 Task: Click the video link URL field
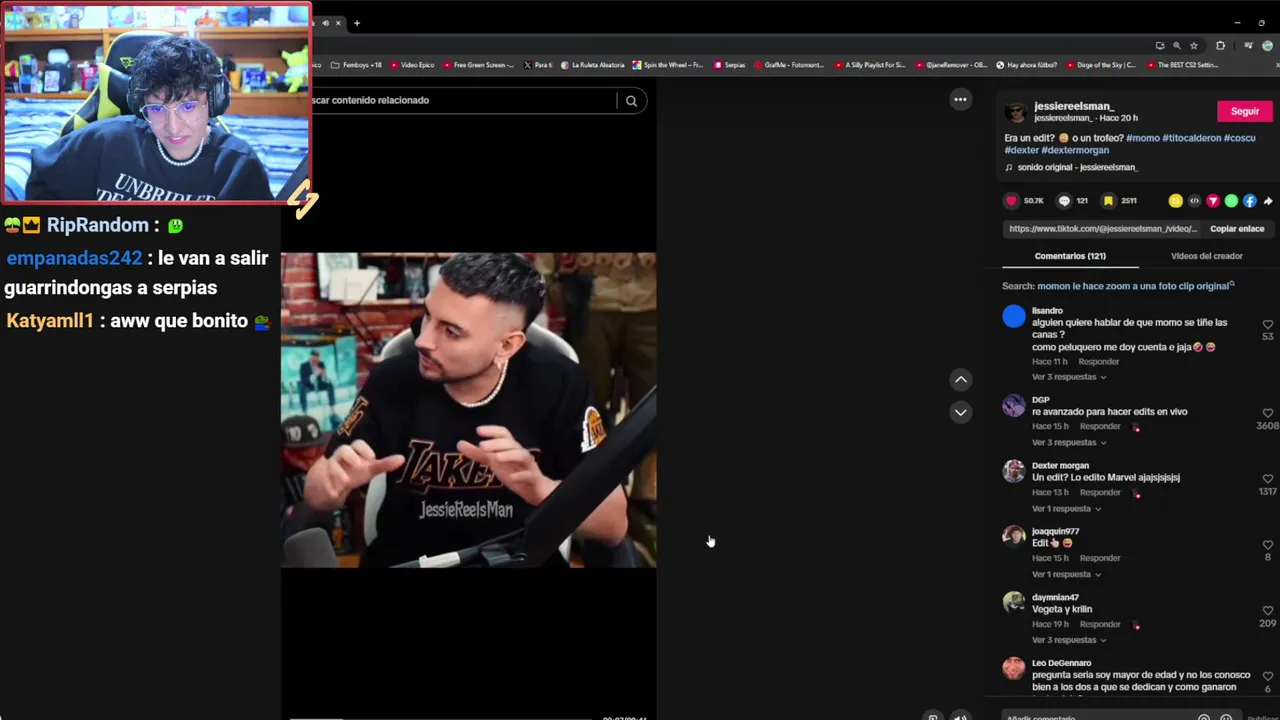pyautogui.click(x=1102, y=229)
